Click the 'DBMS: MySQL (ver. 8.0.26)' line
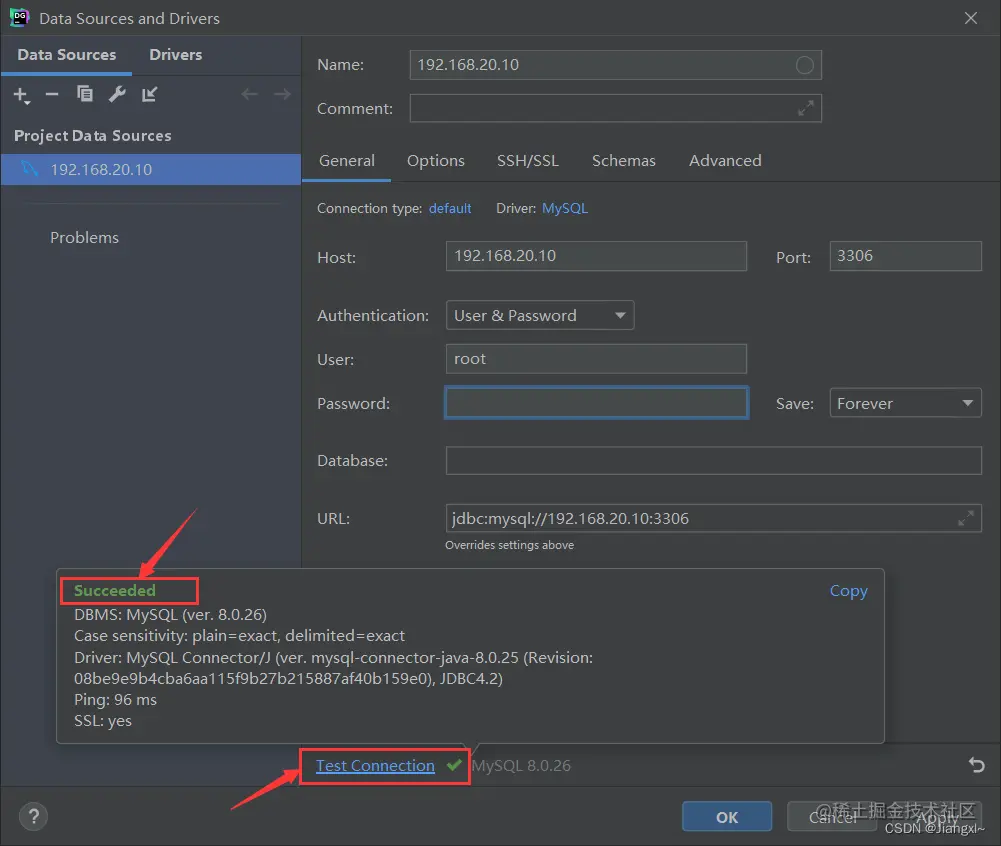Viewport: 1001px width, 846px height. 170,615
